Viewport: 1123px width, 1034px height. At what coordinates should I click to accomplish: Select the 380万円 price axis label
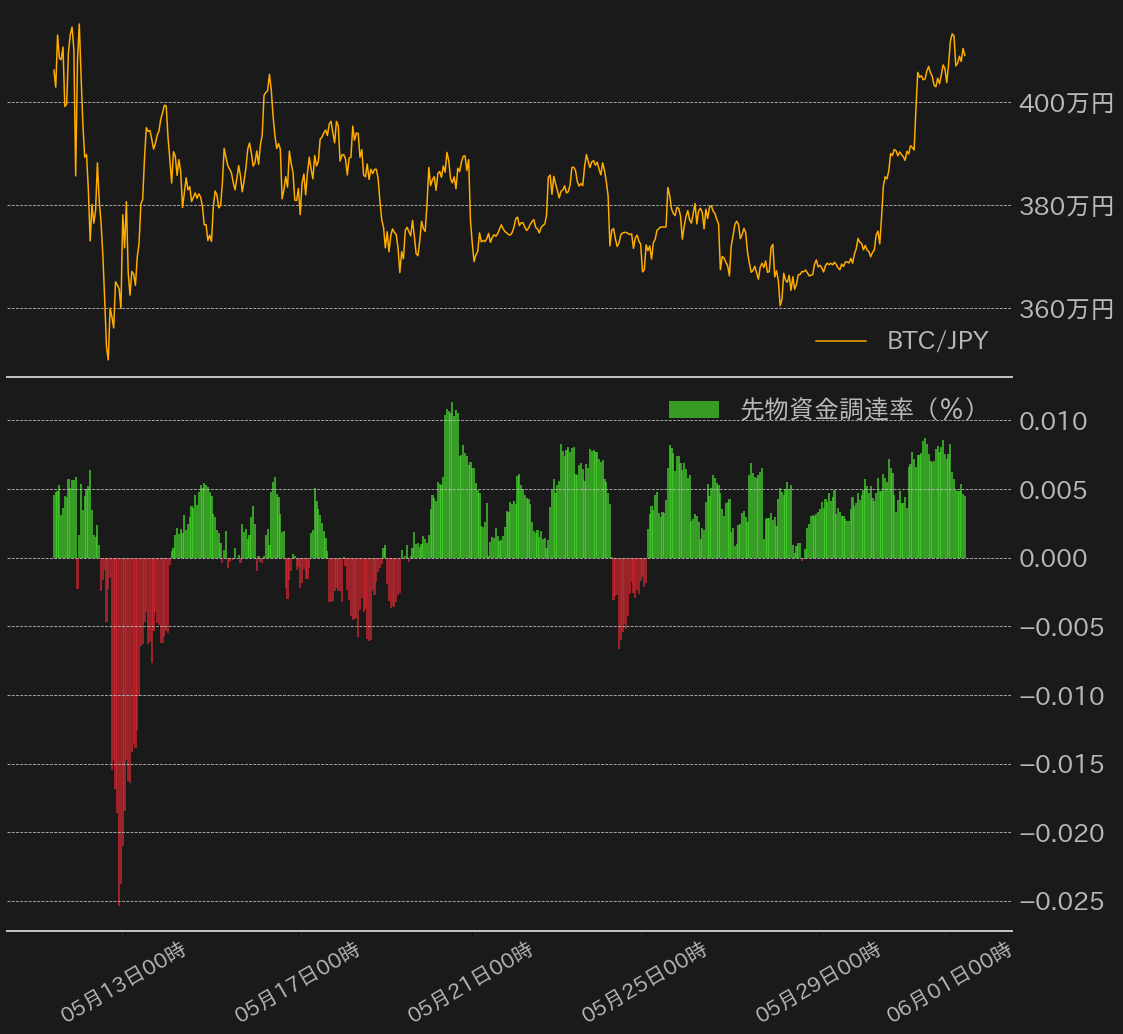(x=1066, y=206)
